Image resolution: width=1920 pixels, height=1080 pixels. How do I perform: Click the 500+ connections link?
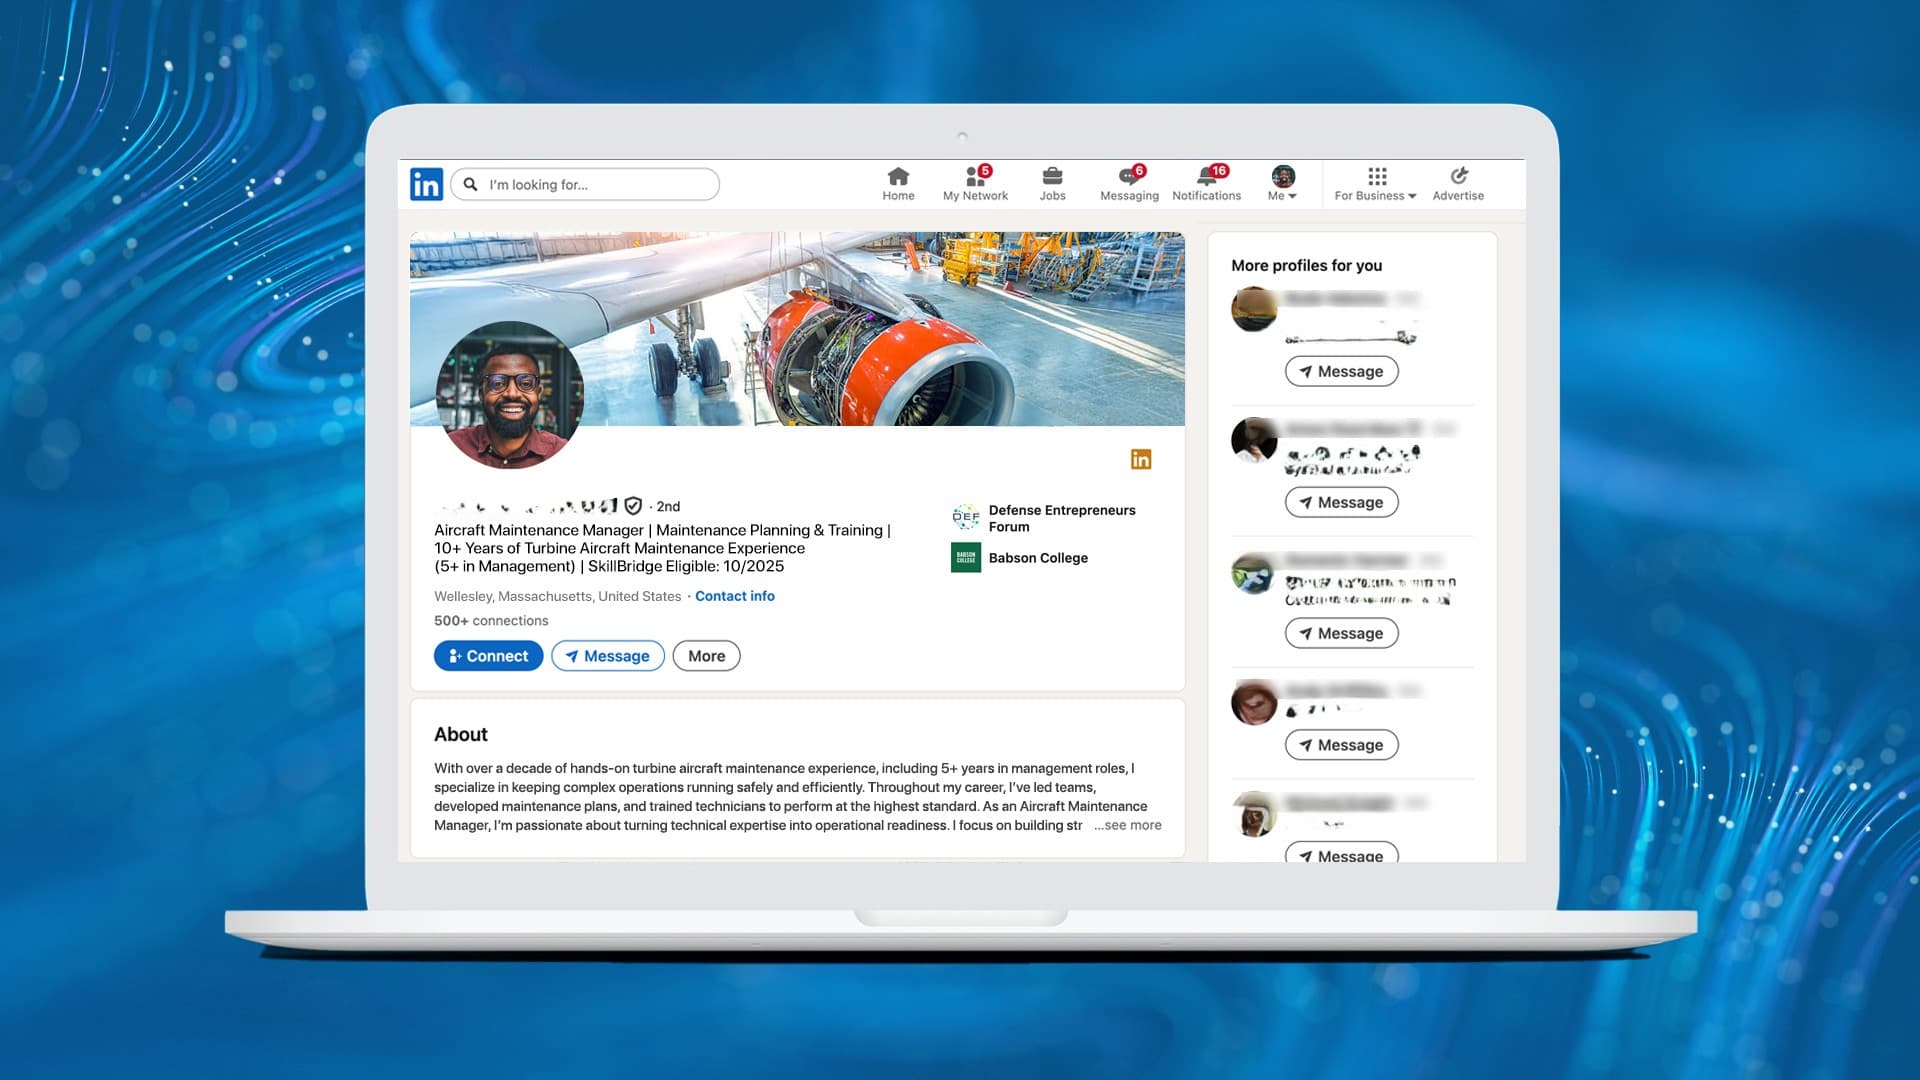(x=490, y=620)
